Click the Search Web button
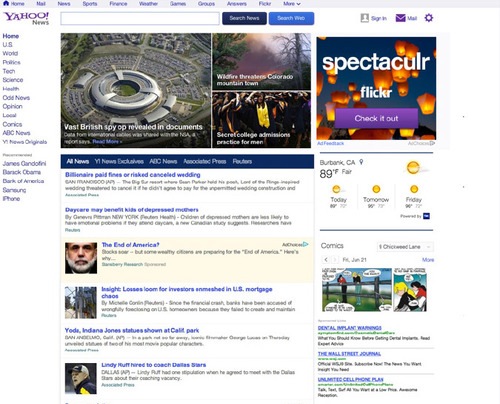 (x=291, y=18)
